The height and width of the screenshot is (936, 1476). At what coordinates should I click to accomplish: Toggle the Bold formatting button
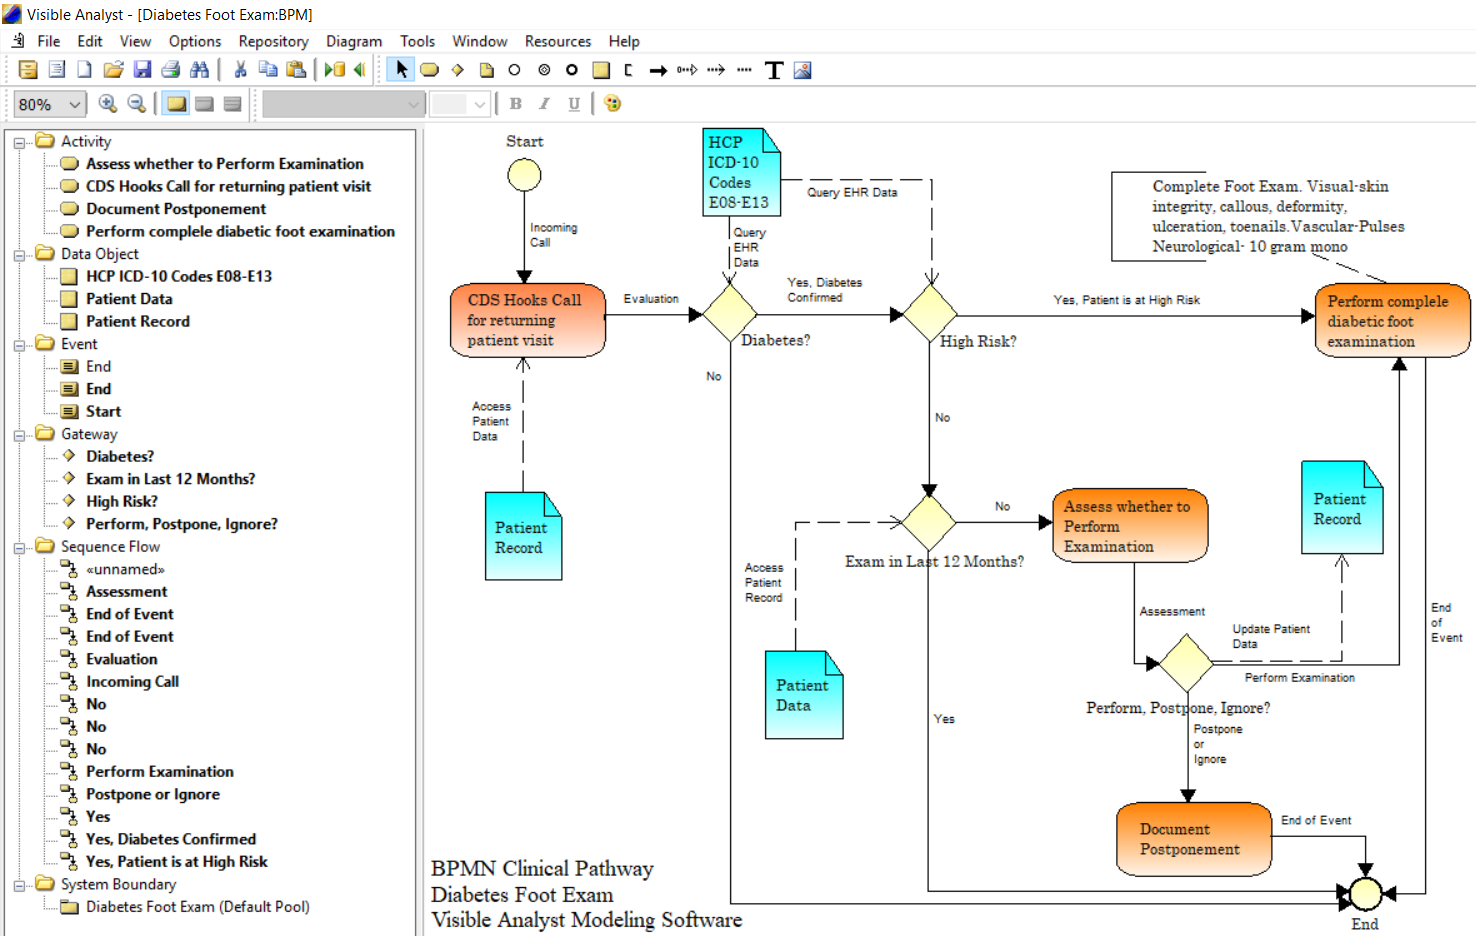[516, 104]
